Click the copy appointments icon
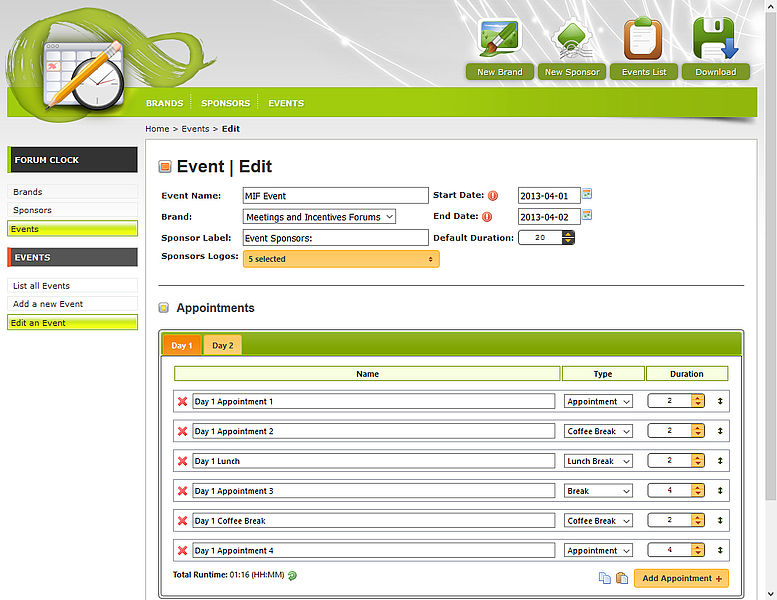 pos(604,578)
